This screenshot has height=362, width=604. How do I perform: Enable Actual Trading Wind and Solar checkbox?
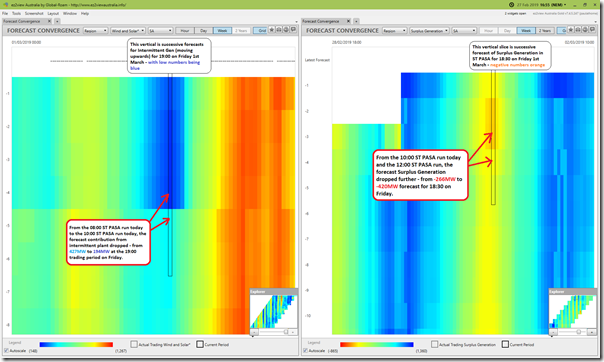[134, 344]
